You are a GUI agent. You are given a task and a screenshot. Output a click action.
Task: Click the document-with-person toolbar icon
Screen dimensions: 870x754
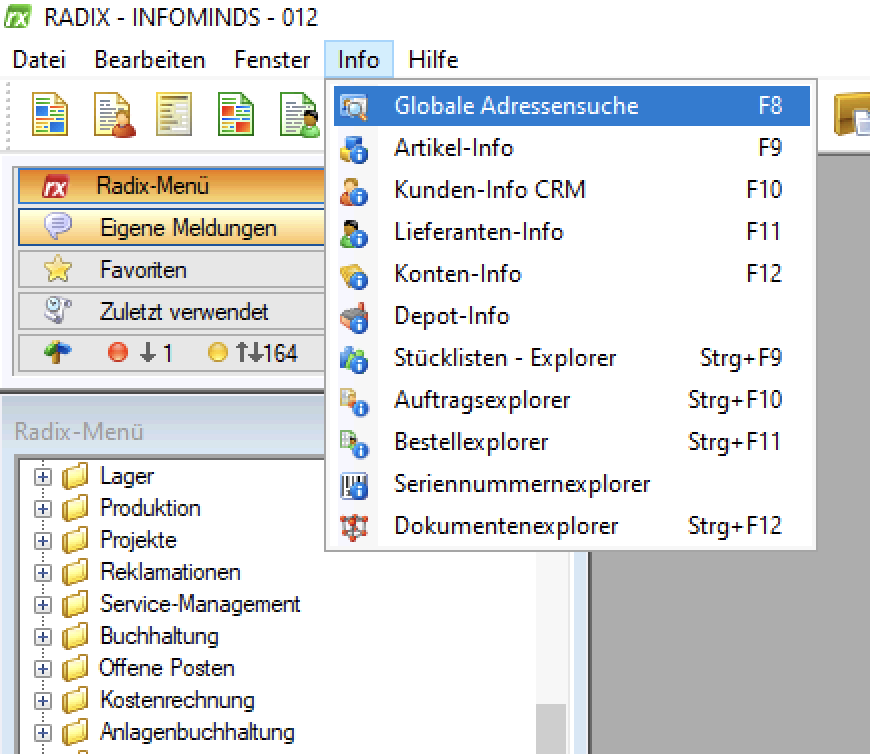tap(115, 115)
